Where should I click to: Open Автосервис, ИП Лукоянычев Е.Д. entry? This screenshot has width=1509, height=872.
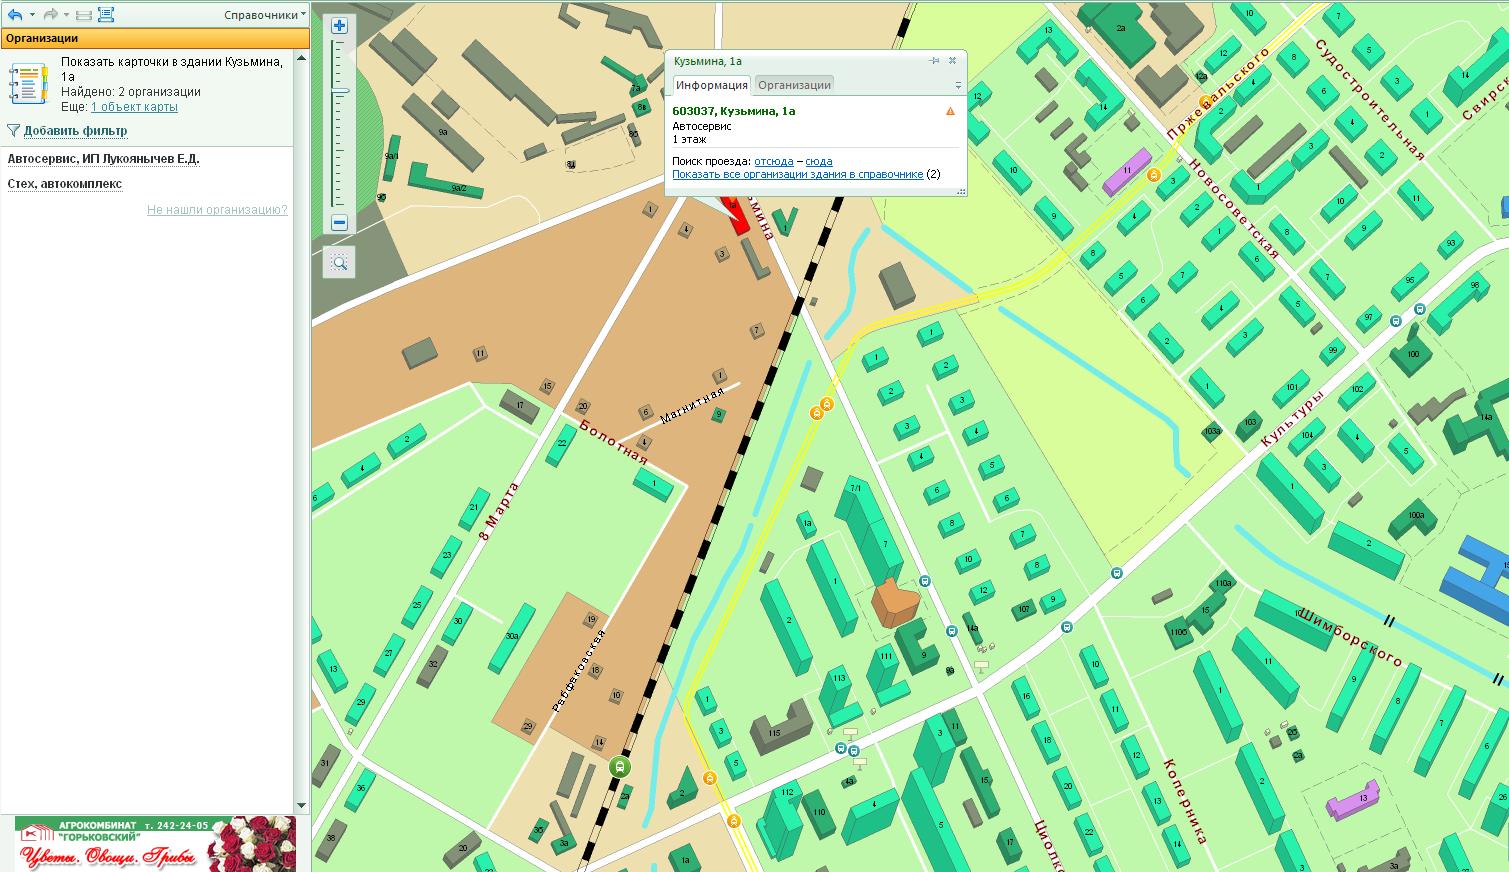tap(103, 159)
